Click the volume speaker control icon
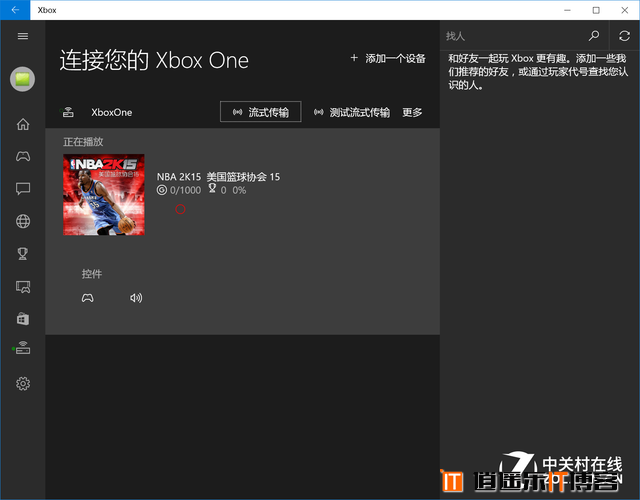Image resolution: width=640 pixels, height=500 pixels. (136, 298)
